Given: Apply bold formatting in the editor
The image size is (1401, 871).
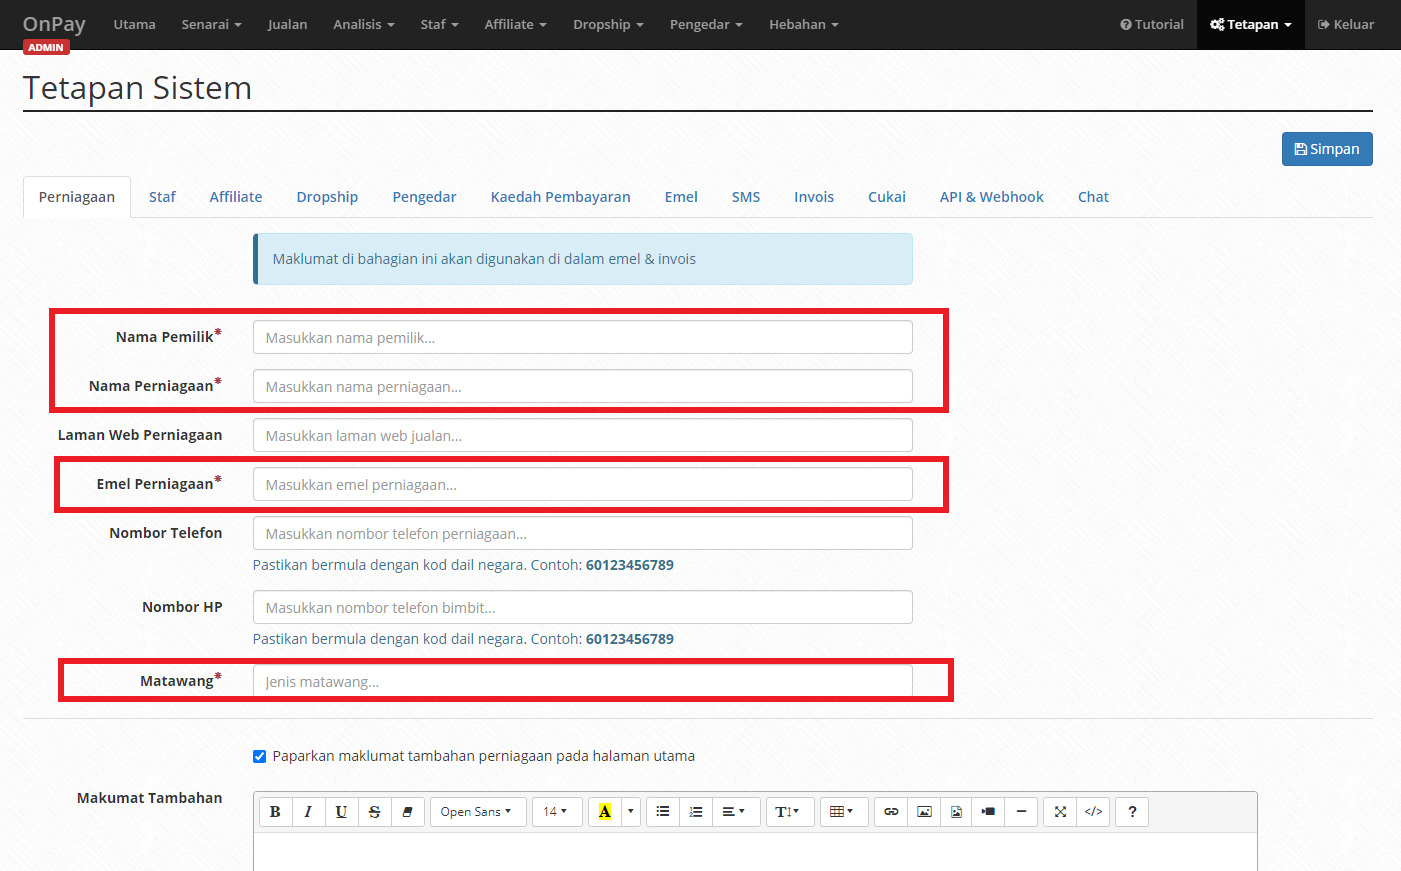Looking at the screenshot, I should point(275,811).
